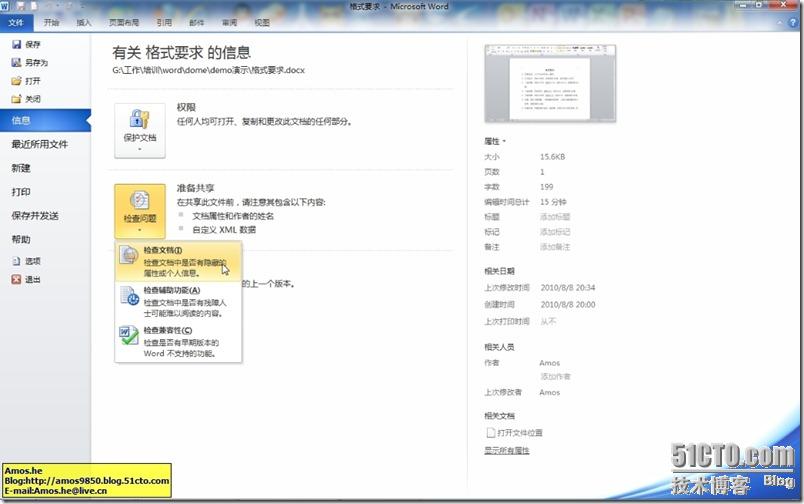Click the Protect Document lock icon

[x=139, y=119]
